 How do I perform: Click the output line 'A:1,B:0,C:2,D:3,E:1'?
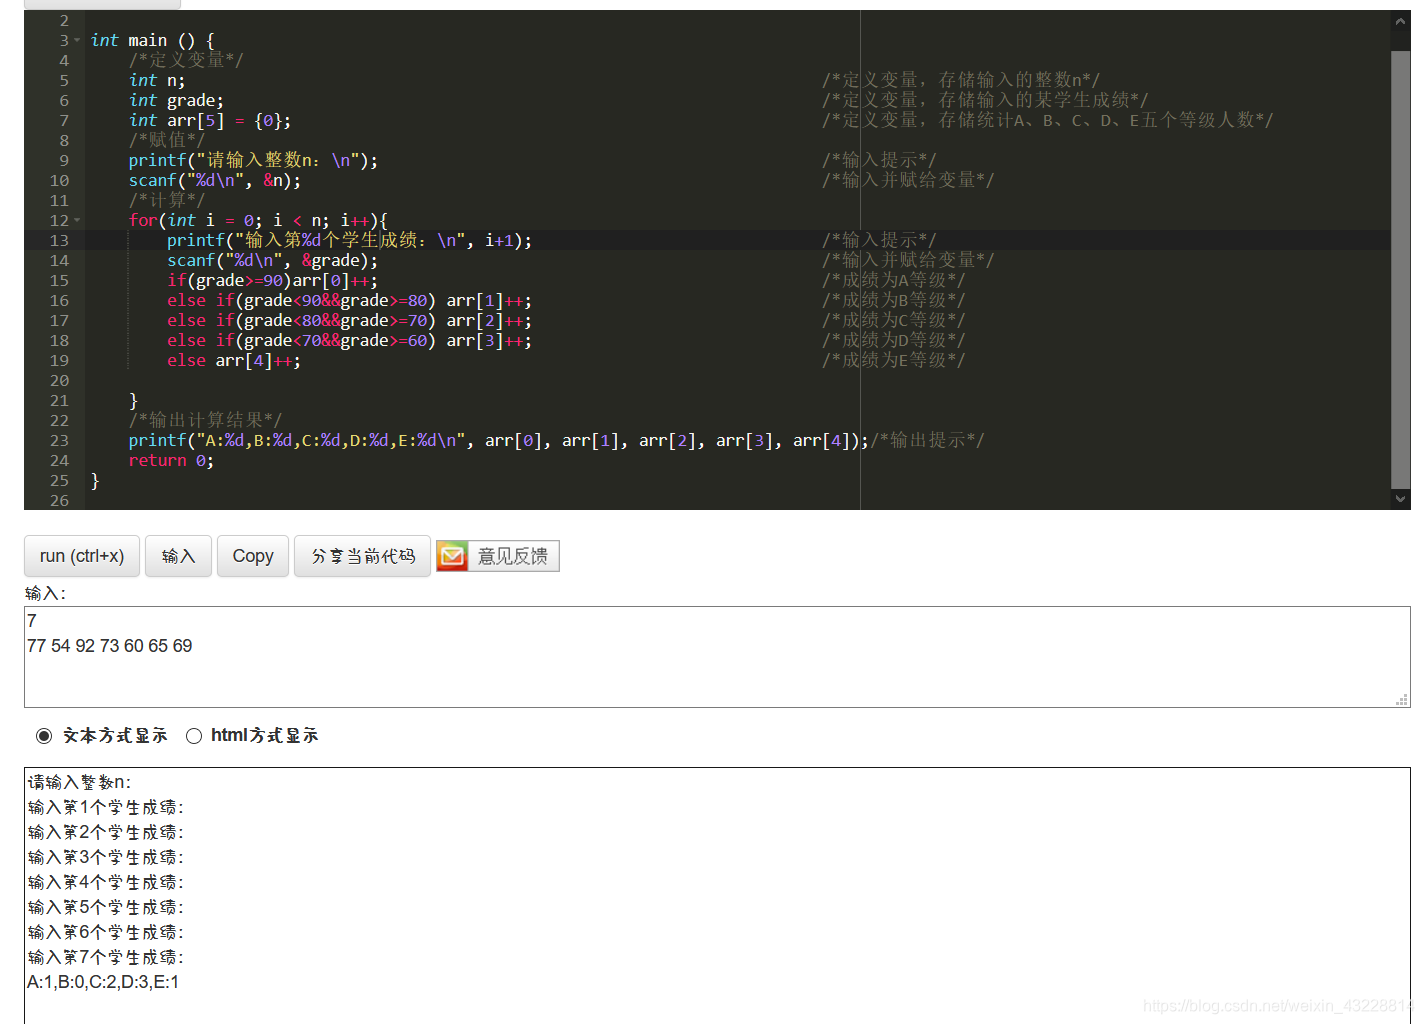pyautogui.click(x=103, y=982)
